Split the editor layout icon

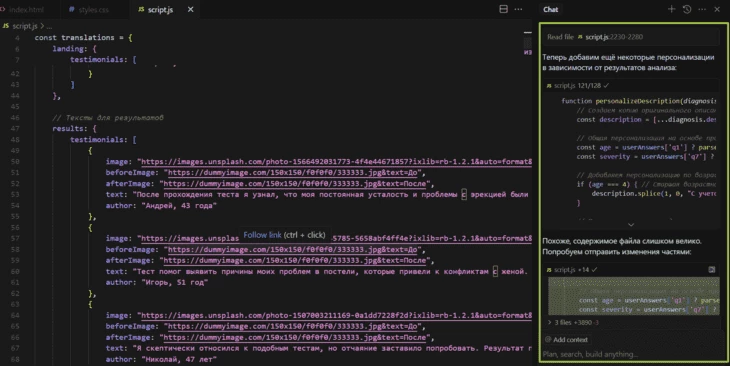pos(503,9)
